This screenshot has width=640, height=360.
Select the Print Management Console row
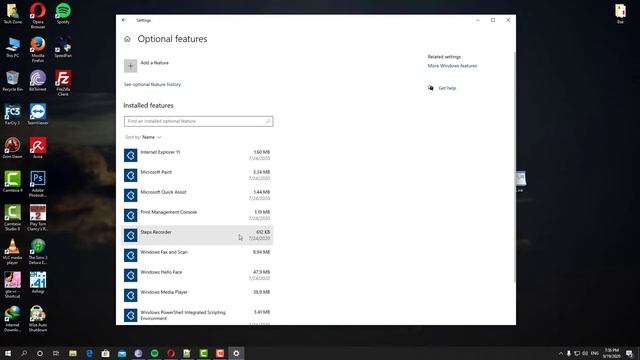(198, 215)
